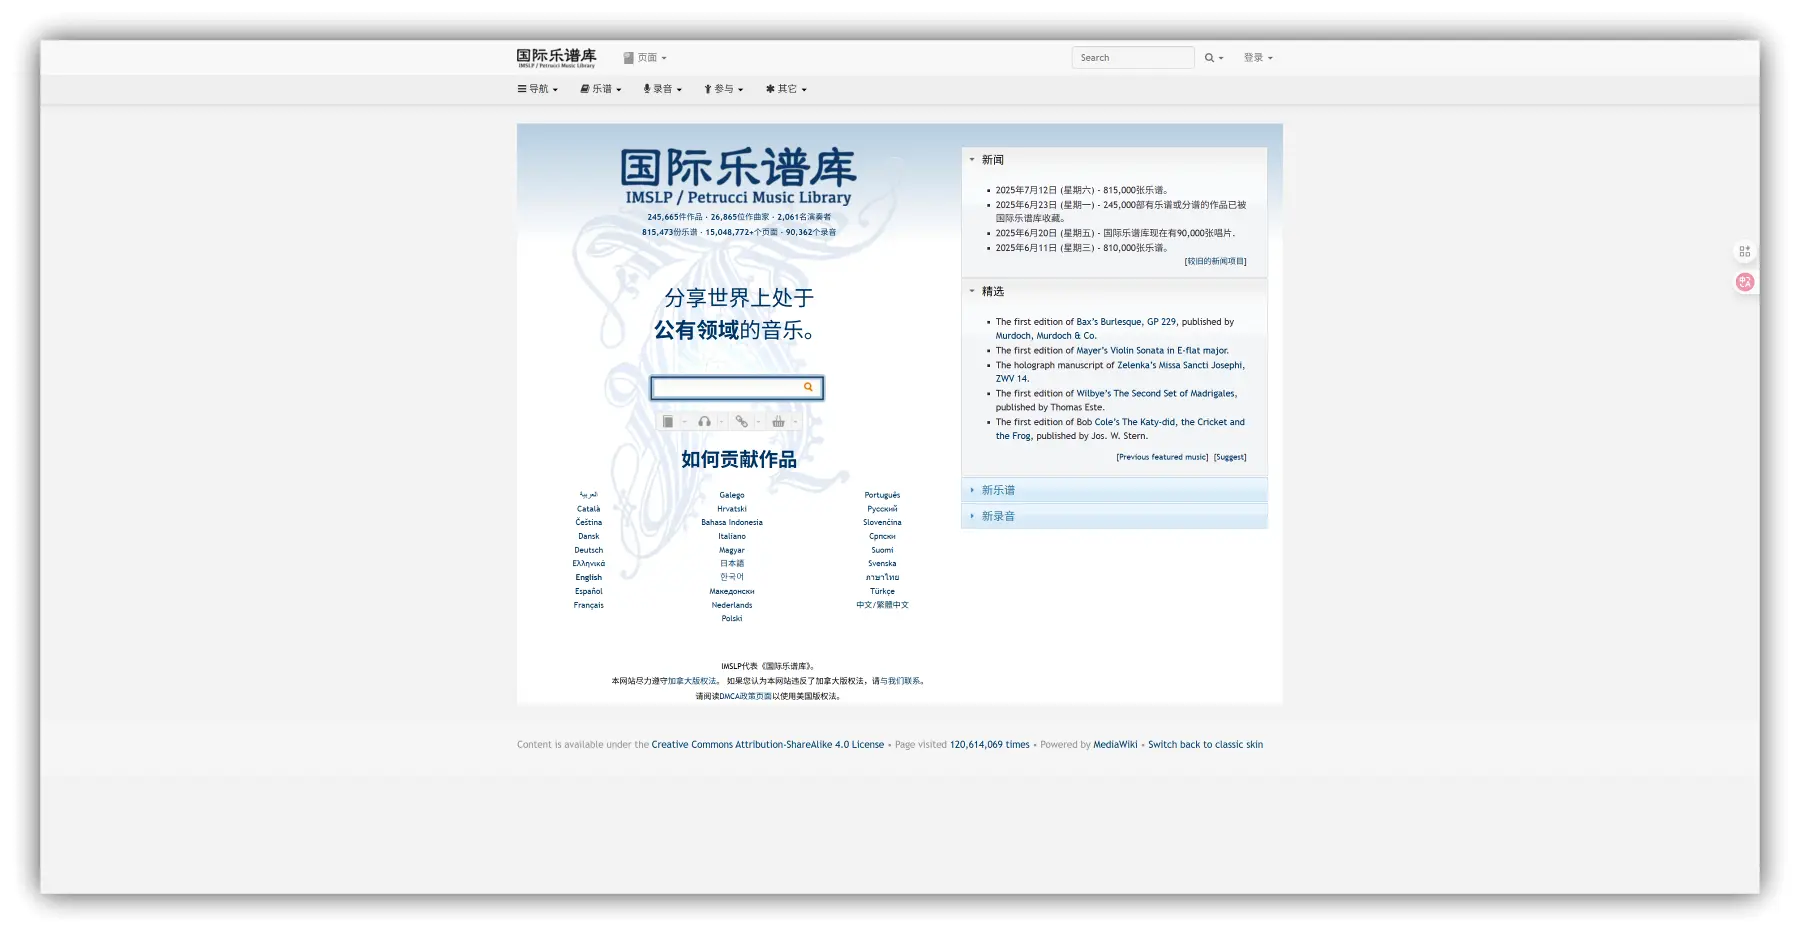Open the 页面 dropdown menu
Screen dimensions: 1800x934
point(645,58)
